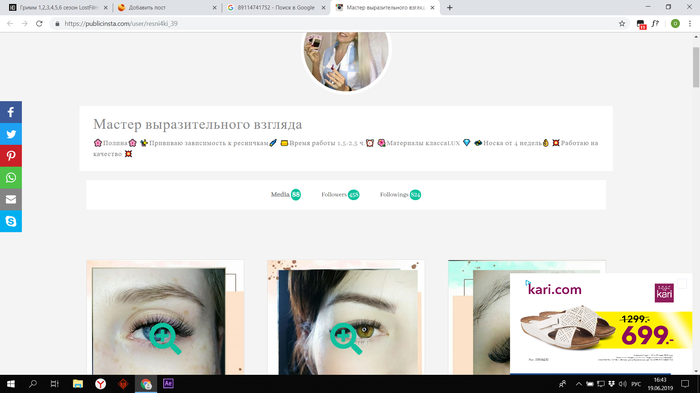Screen dimensions: 700x393
Task: Click the Мастер выразительного взгляда heading
Action: click(197, 124)
